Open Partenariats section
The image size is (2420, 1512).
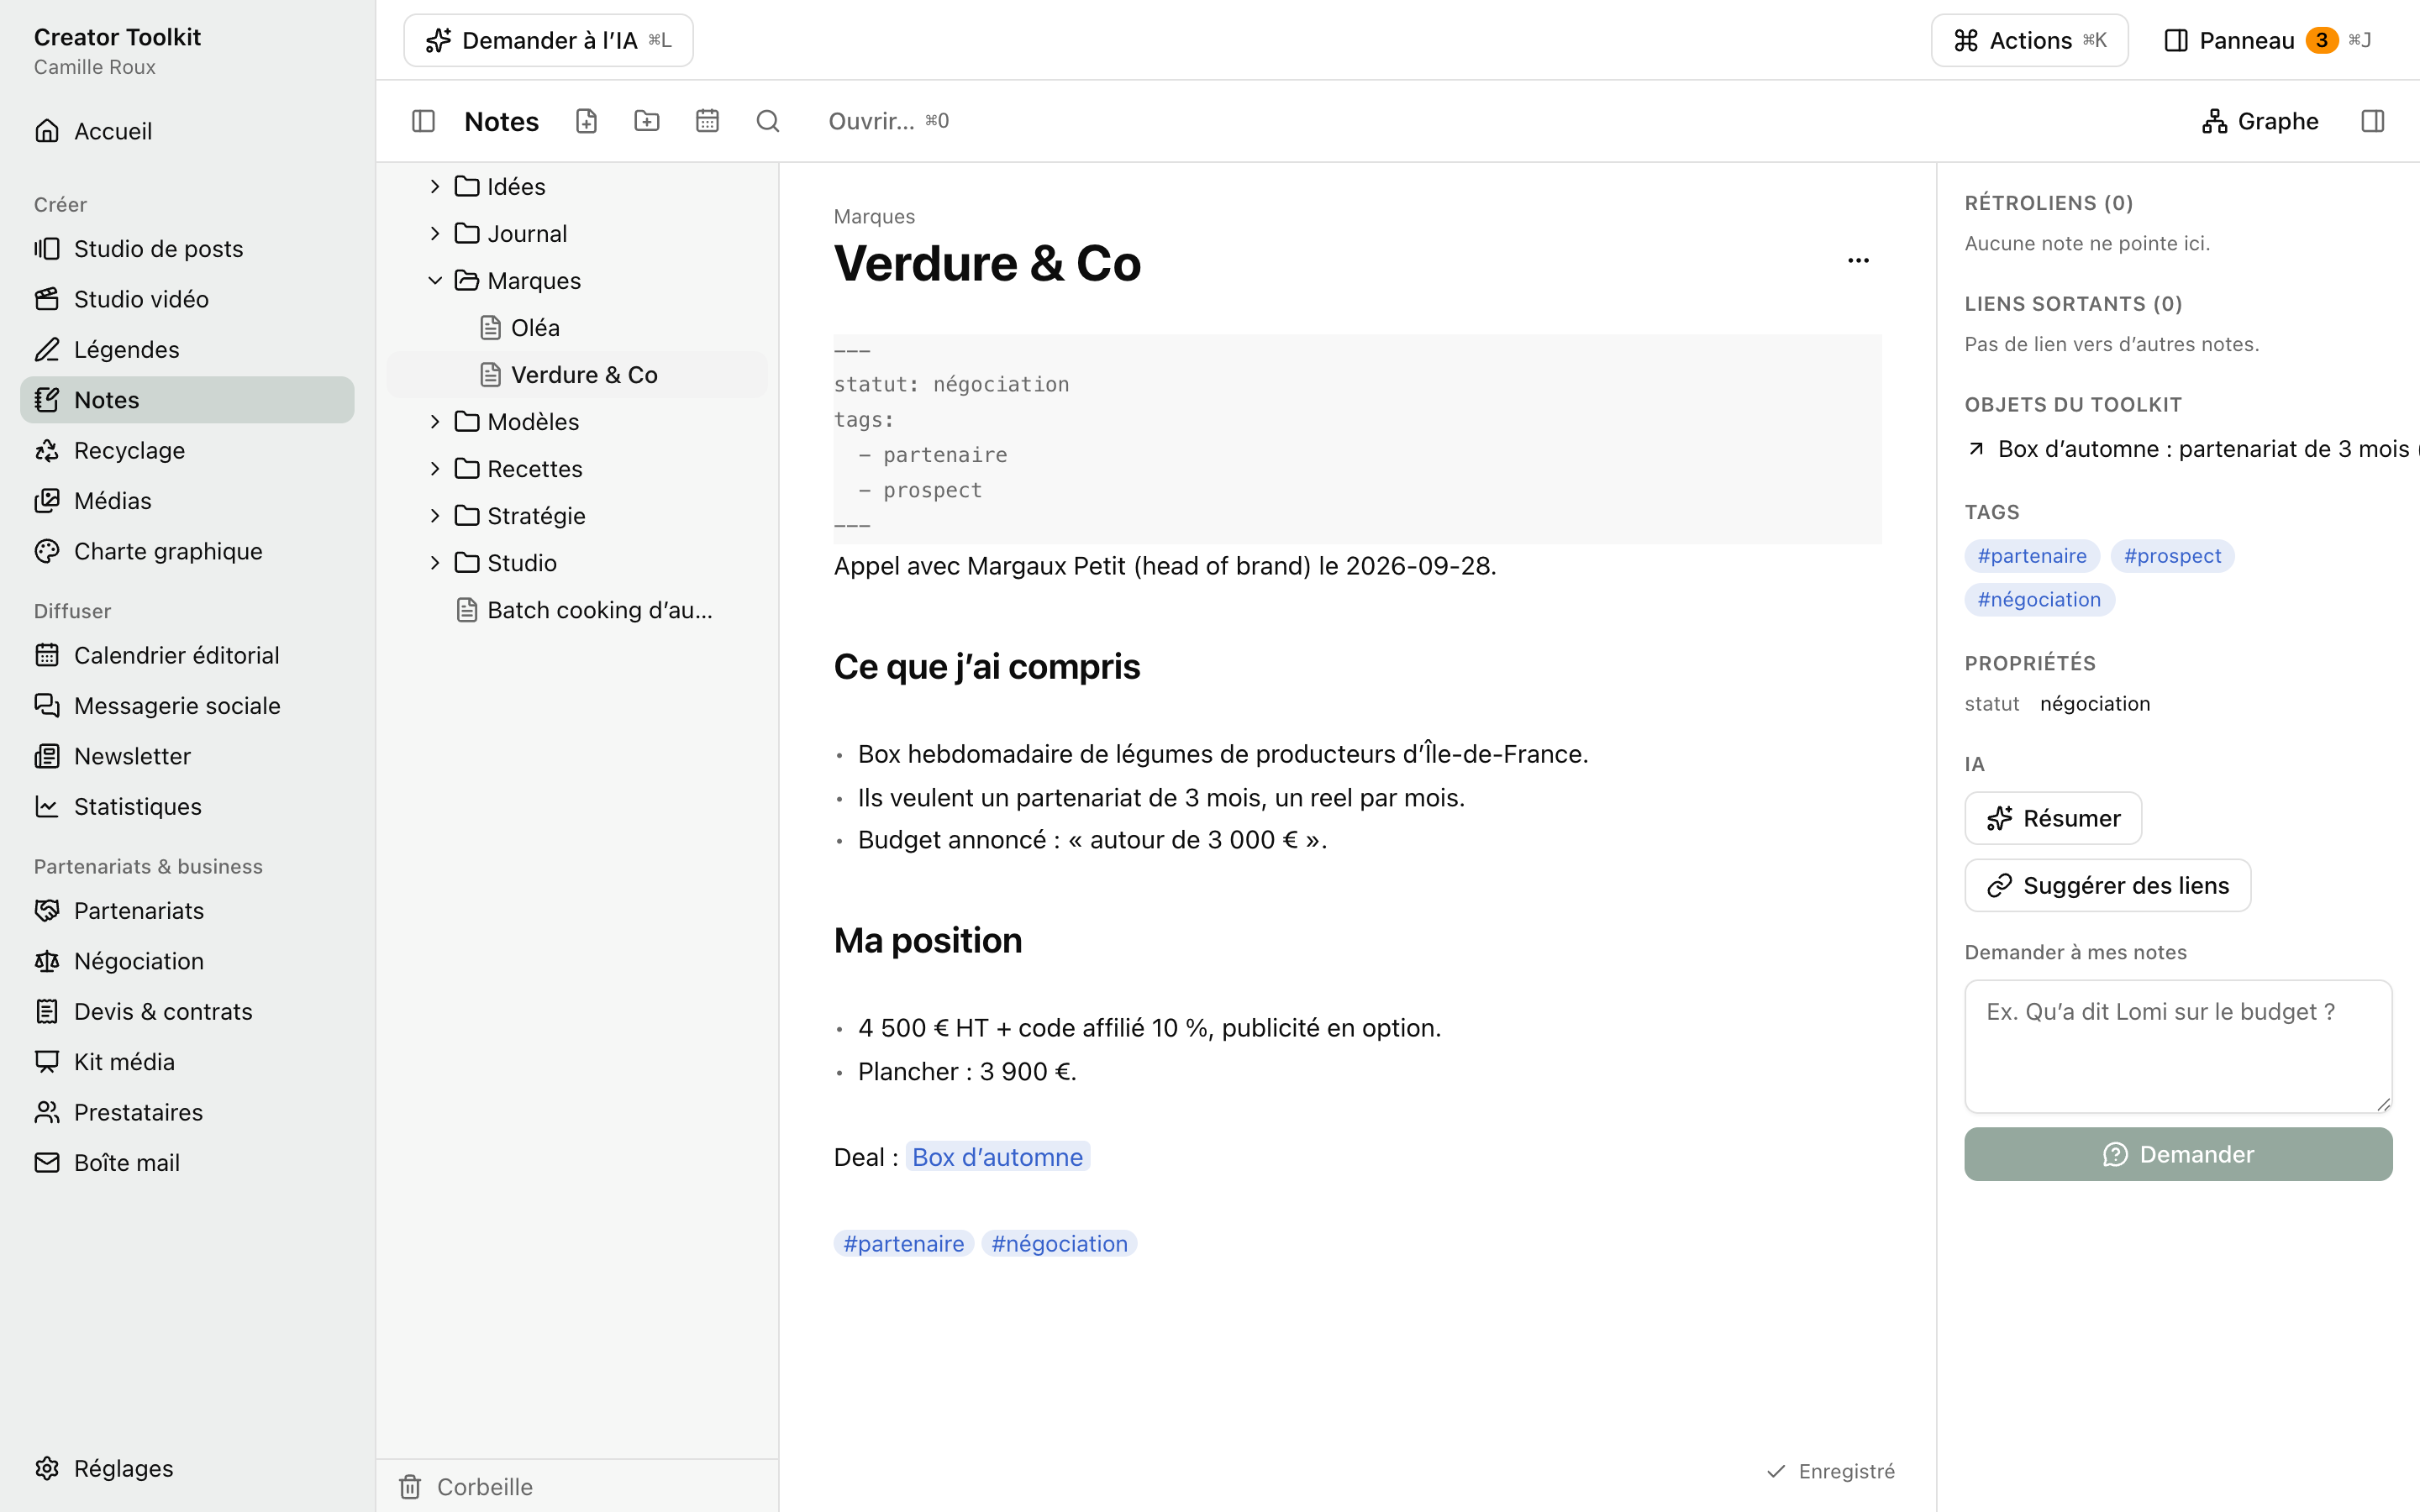(x=187, y=911)
